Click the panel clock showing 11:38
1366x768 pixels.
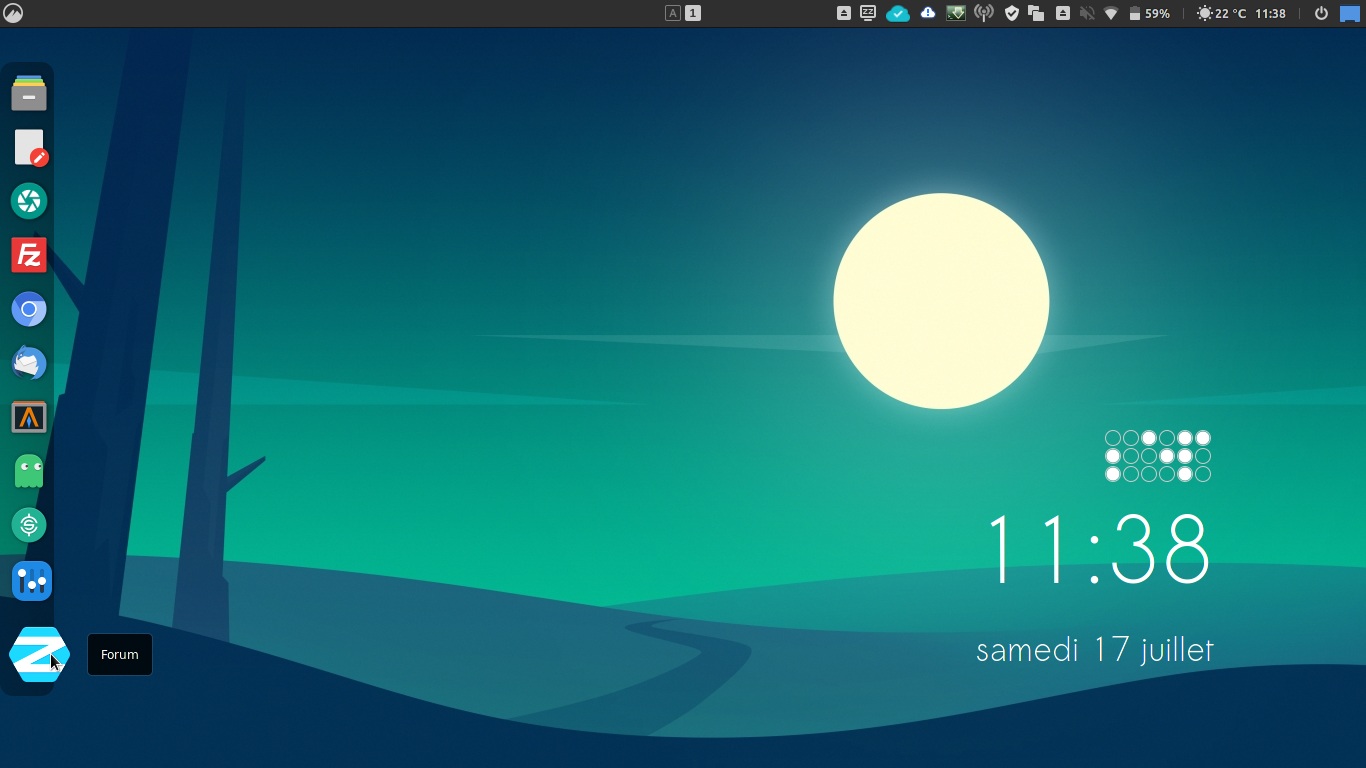(x=1270, y=14)
